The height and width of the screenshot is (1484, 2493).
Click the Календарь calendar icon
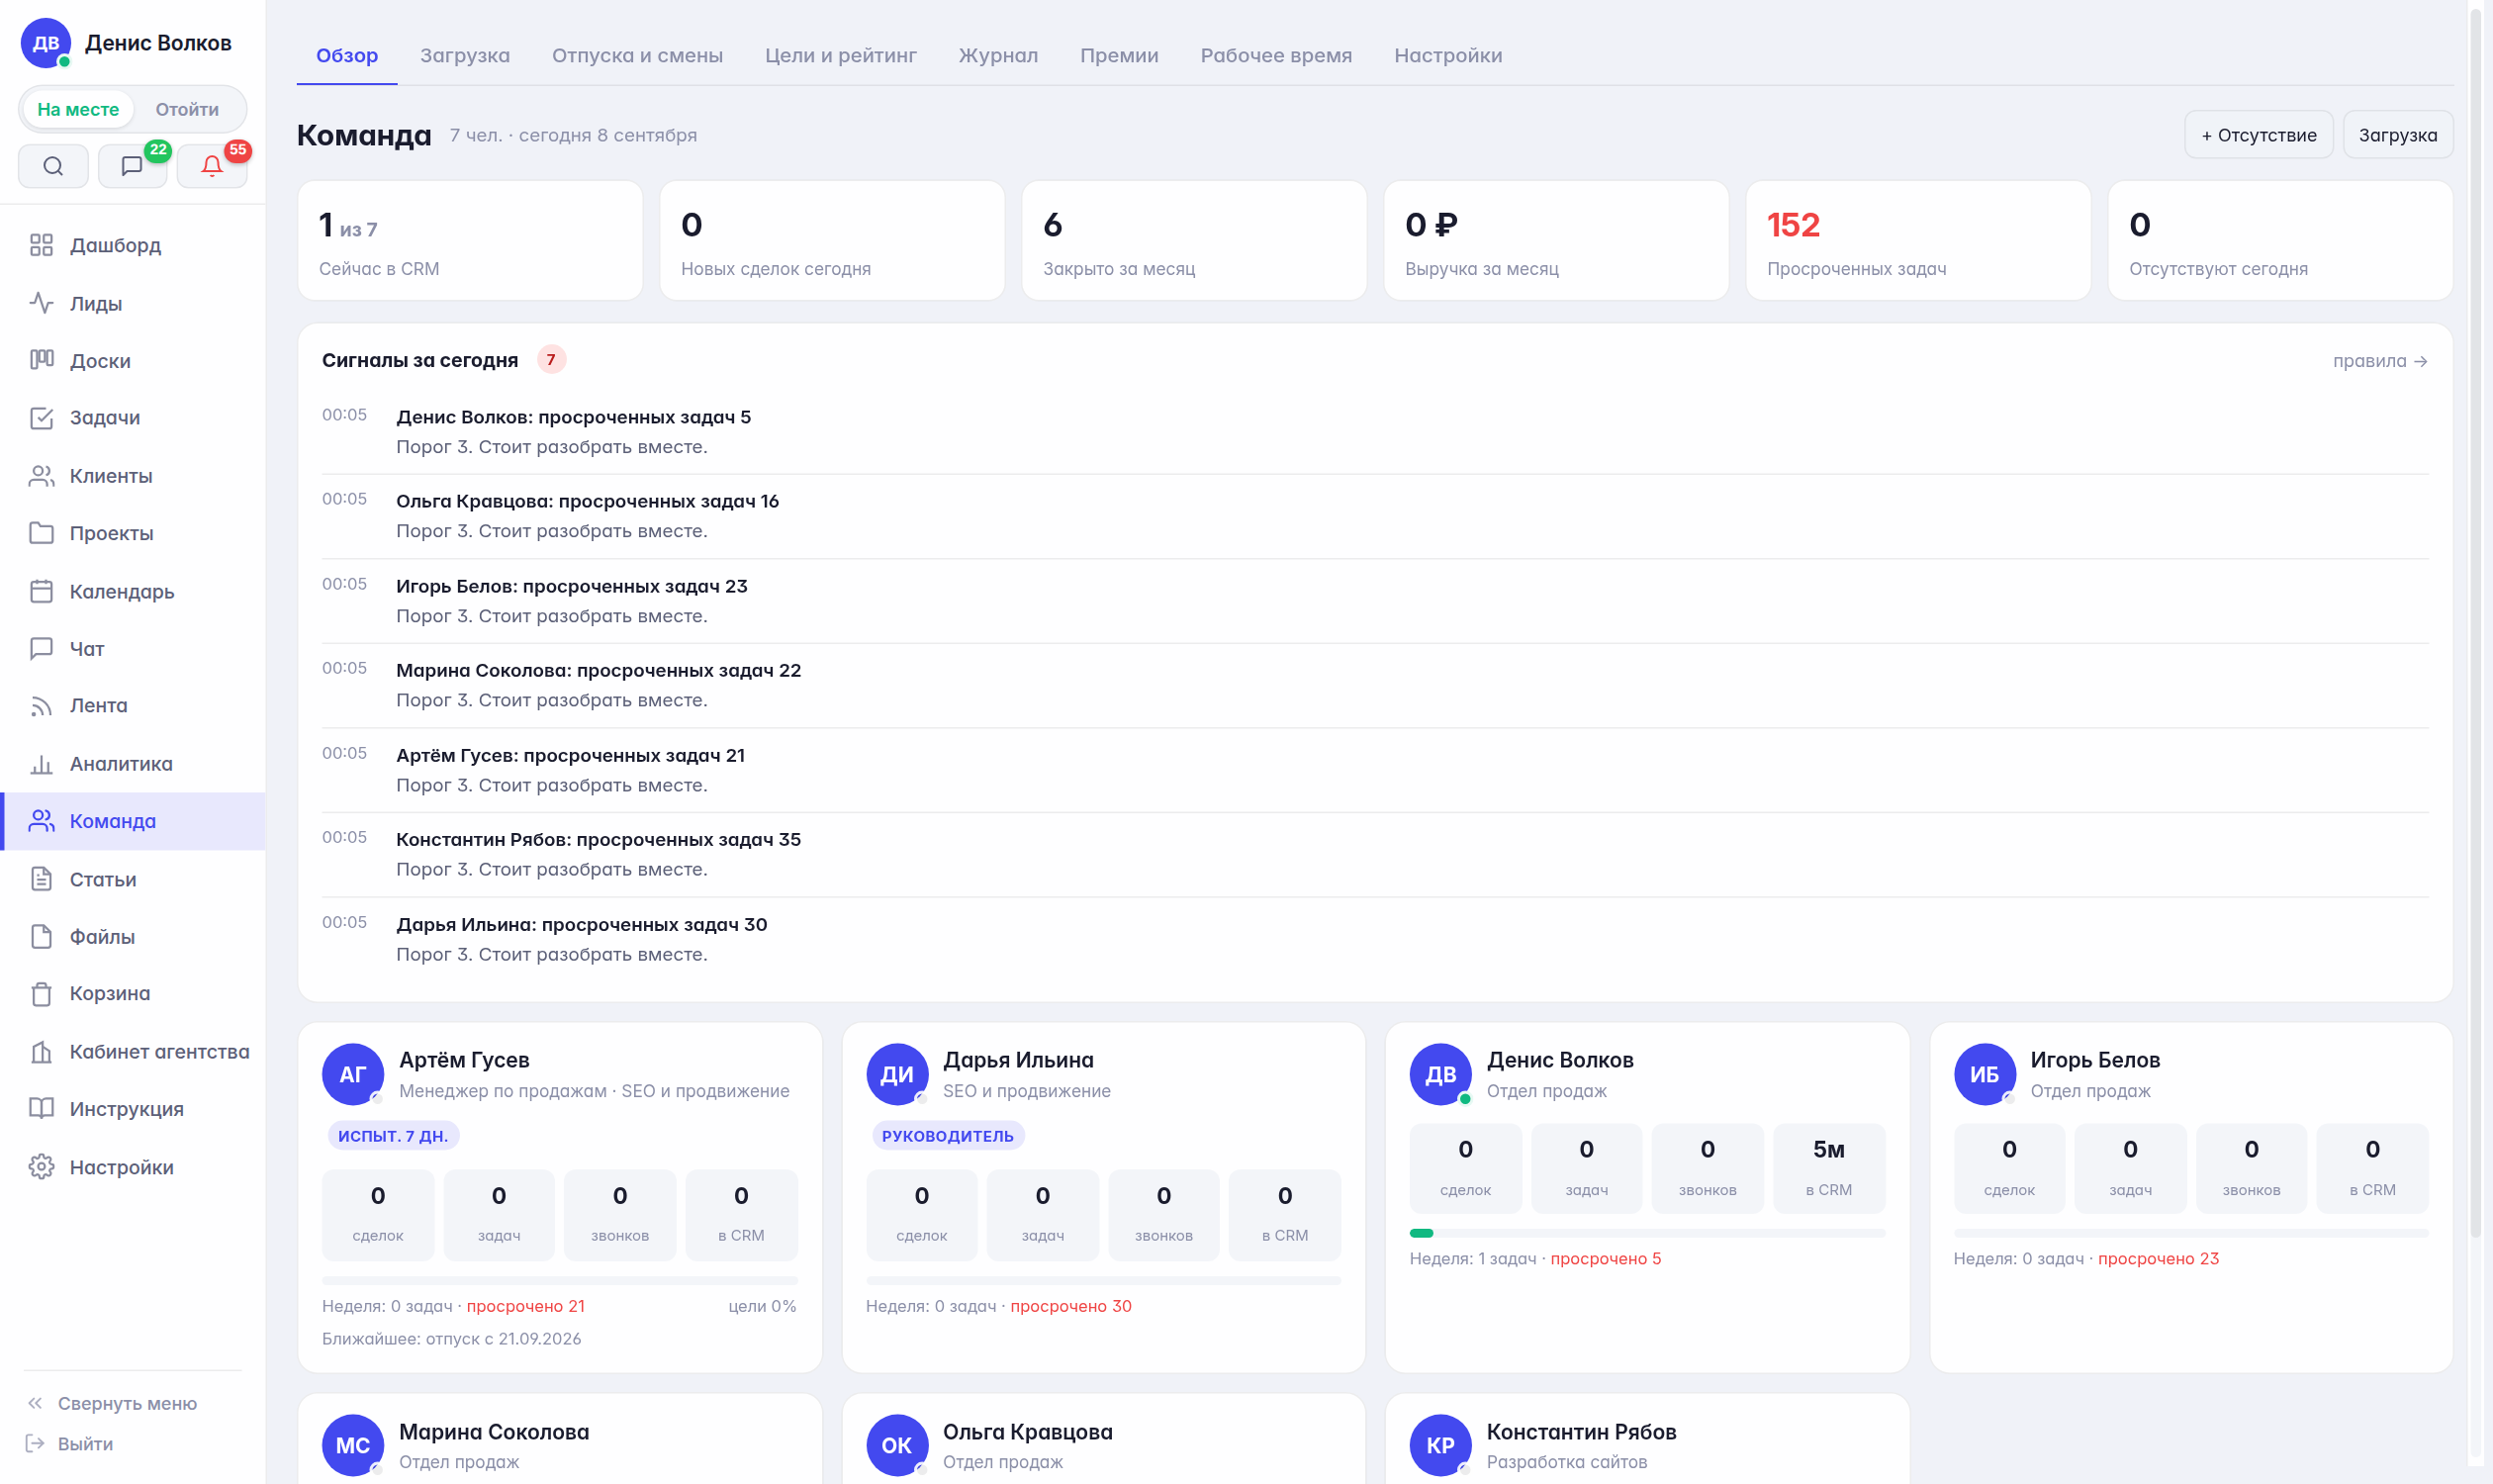coord(41,591)
